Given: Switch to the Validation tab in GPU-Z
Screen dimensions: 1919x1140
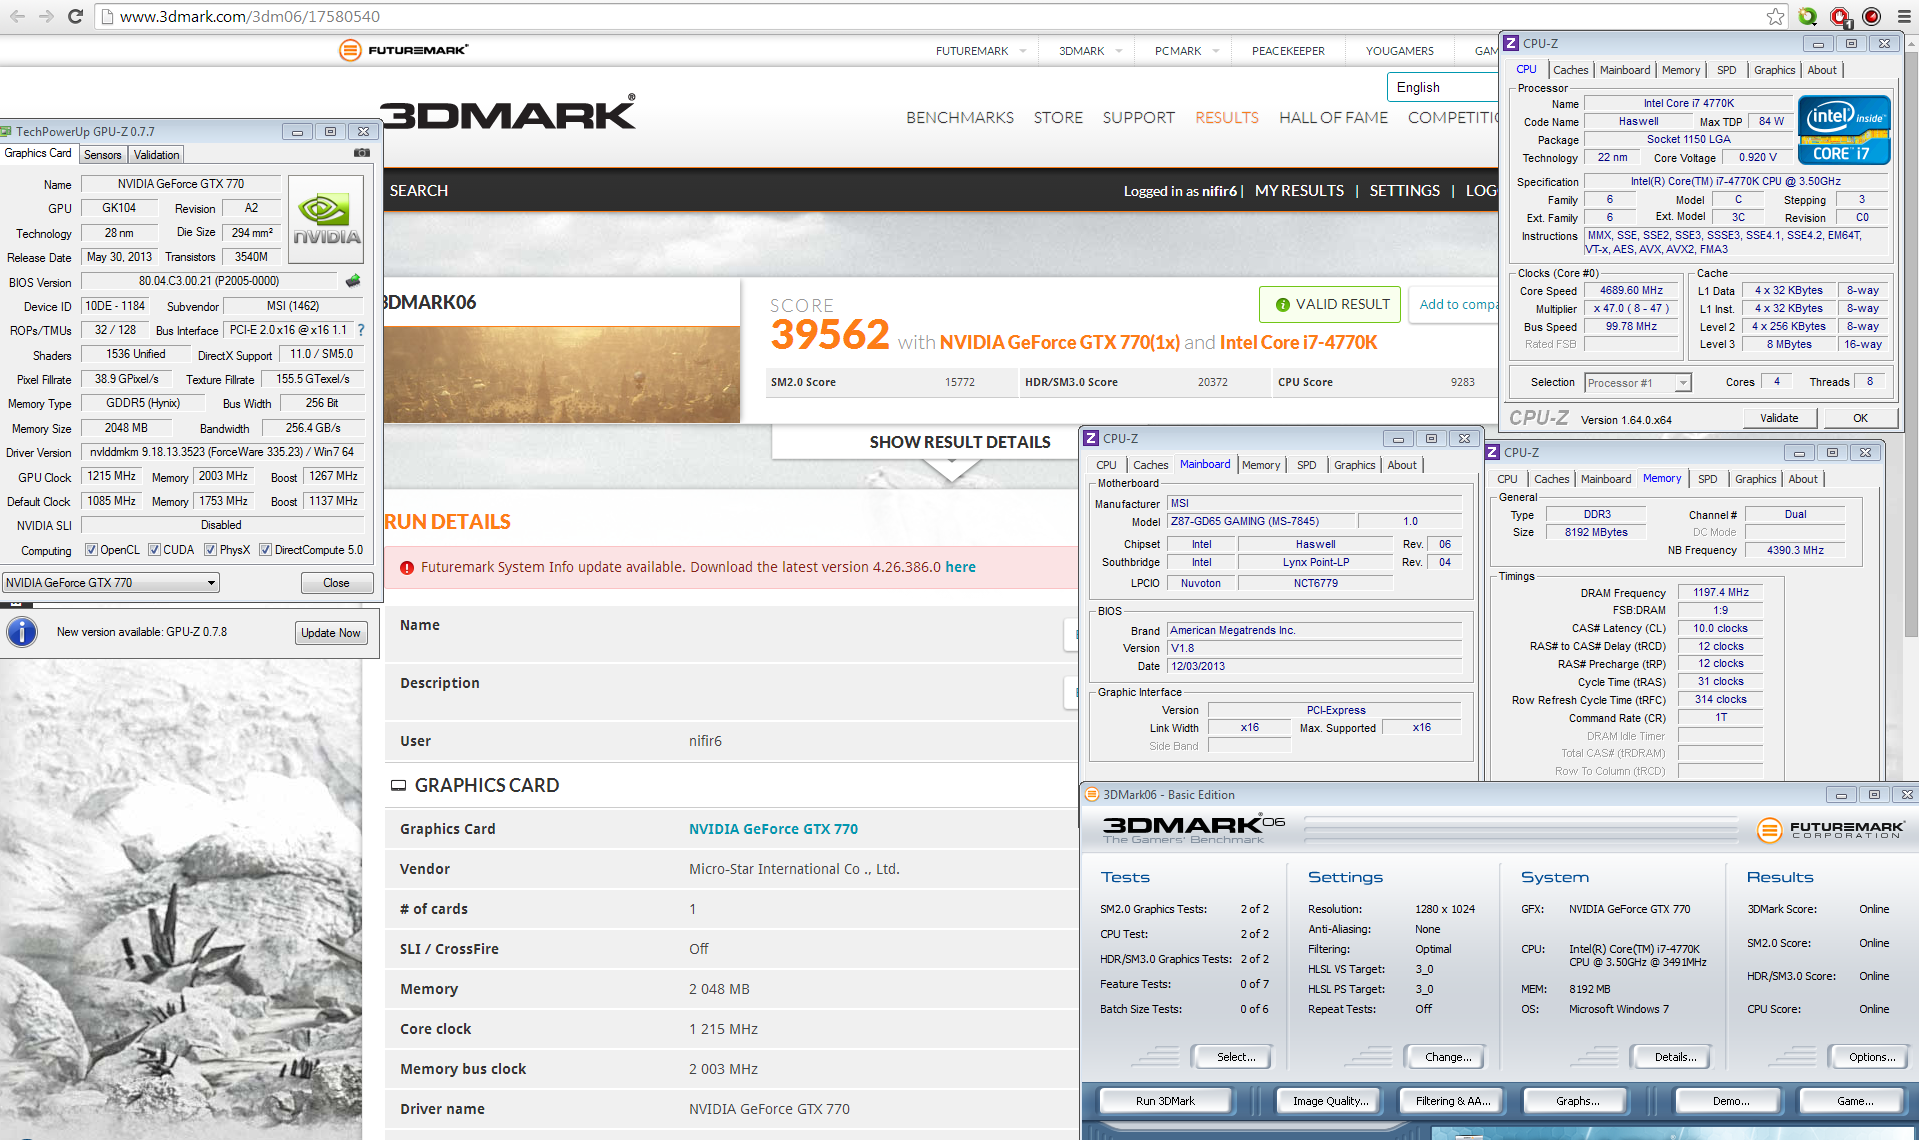Looking at the screenshot, I should (156, 155).
